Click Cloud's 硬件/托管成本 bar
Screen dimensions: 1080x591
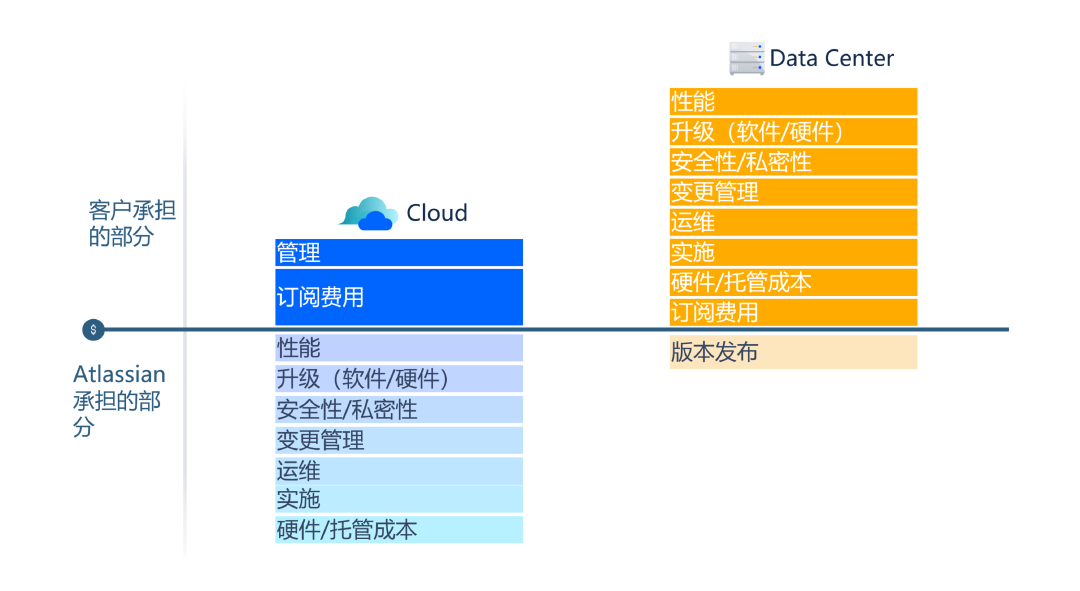point(399,530)
